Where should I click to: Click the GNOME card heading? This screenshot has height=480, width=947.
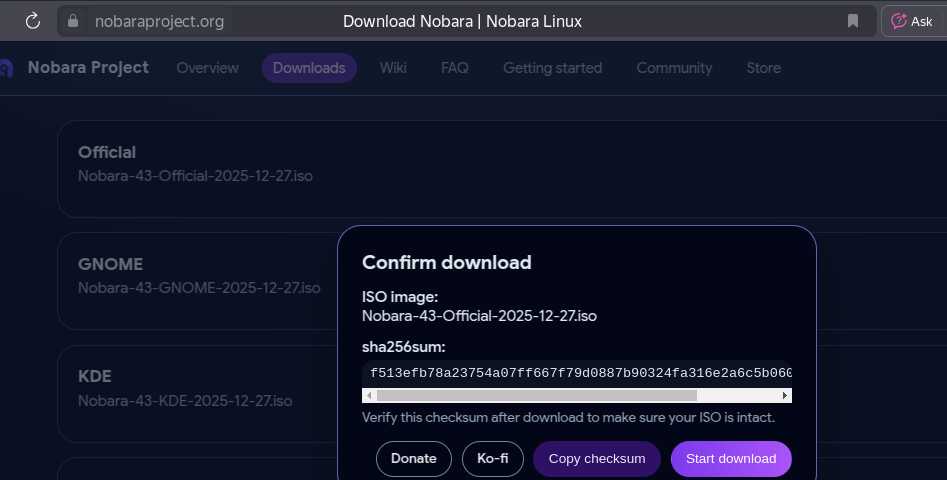pos(111,264)
